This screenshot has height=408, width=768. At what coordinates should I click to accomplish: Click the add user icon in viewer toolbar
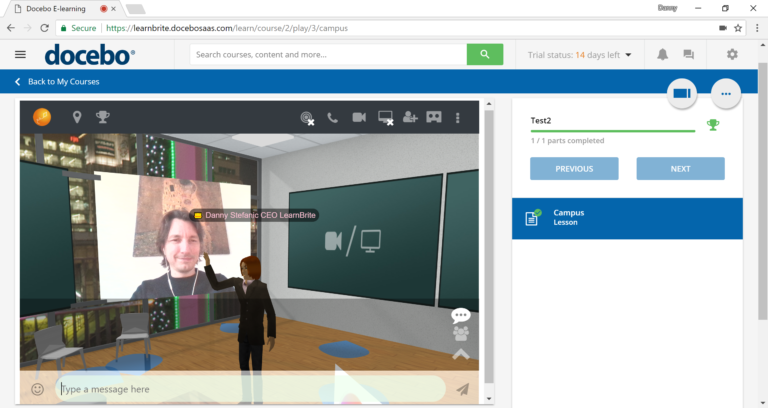(x=410, y=118)
